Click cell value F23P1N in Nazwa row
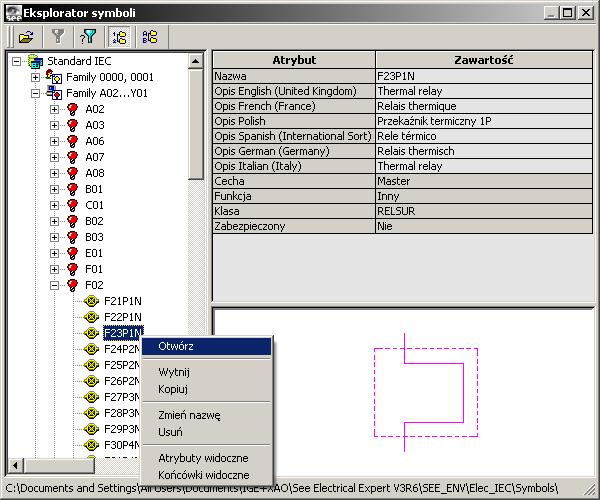Image resolution: width=600 pixels, height=500 pixels. tap(484, 76)
